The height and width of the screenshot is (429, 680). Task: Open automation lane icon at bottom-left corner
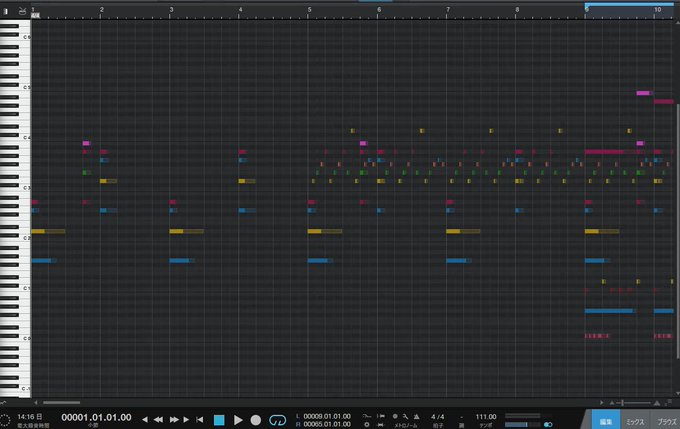[3, 403]
